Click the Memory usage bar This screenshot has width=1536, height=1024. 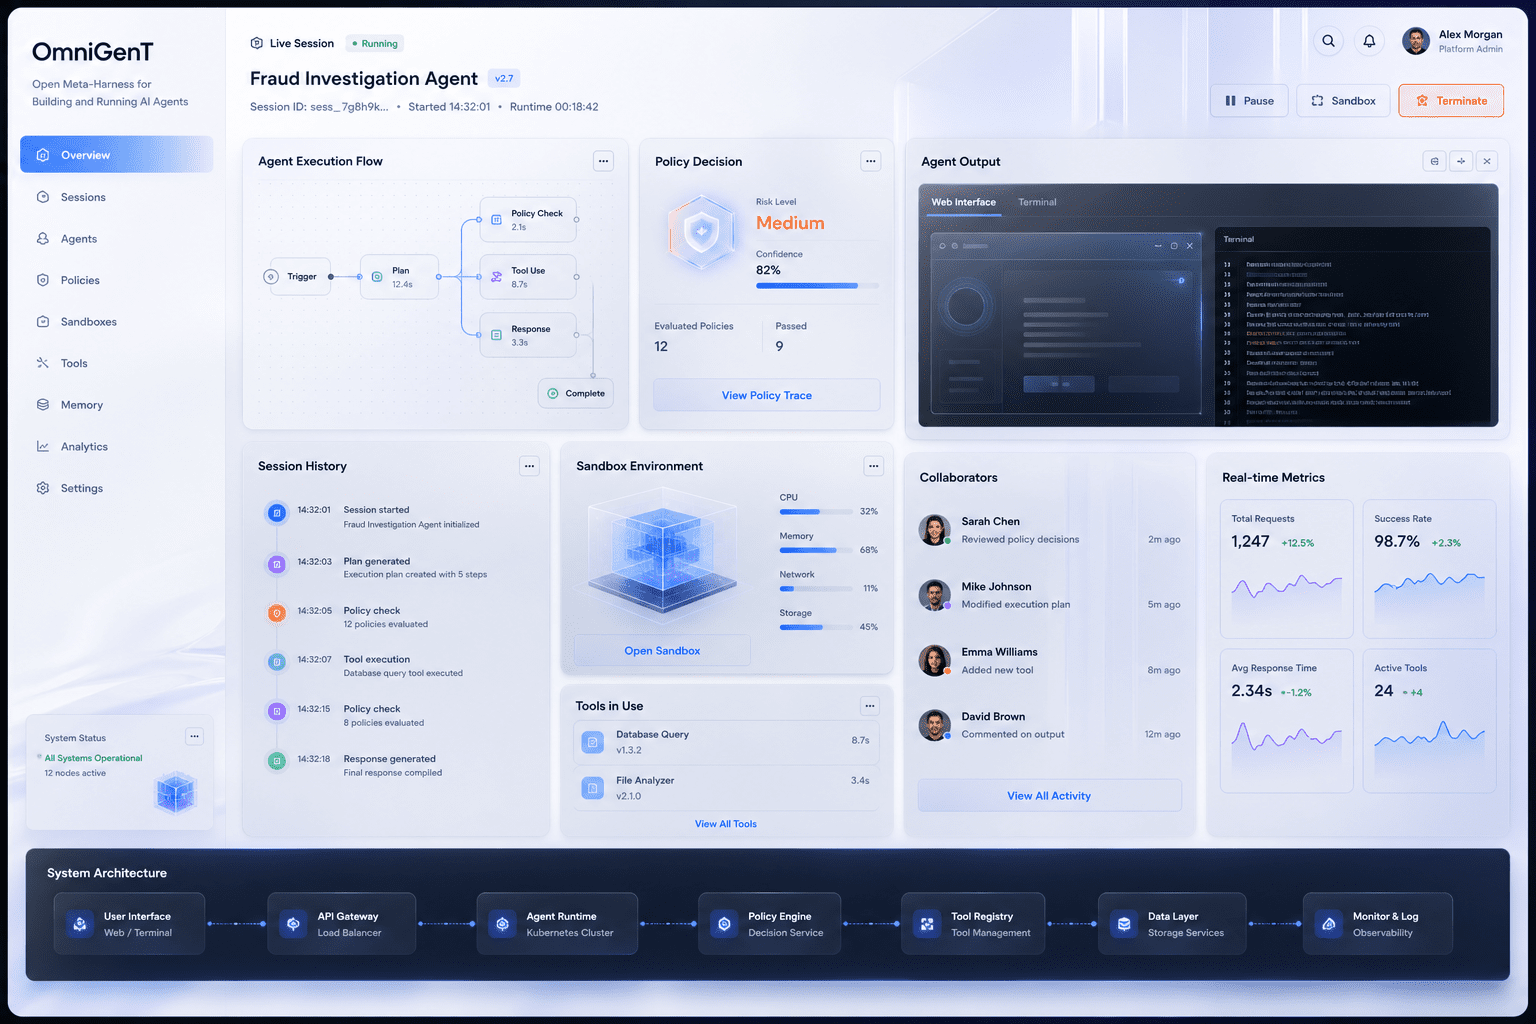pos(815,551)
